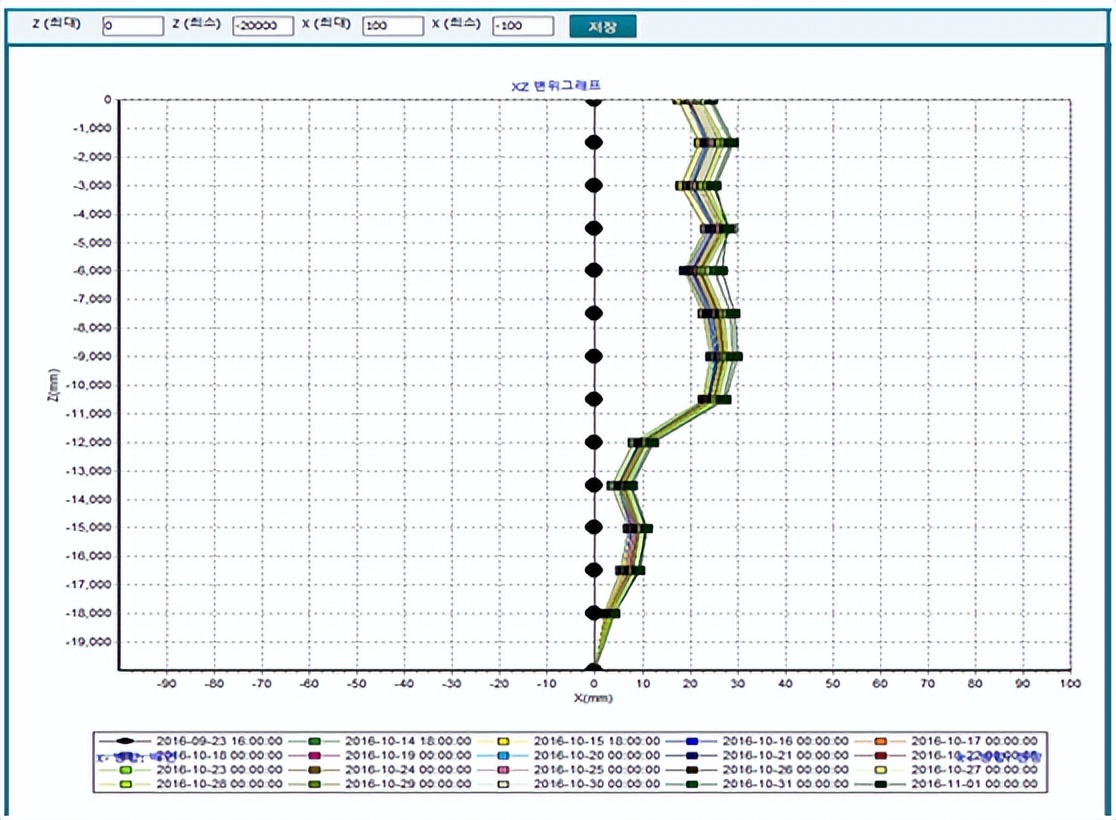This screenshot has height=820, width=1116.
Task: Click the 2016-10-25 00:00:00 pink legend marker
Action: 503,771
